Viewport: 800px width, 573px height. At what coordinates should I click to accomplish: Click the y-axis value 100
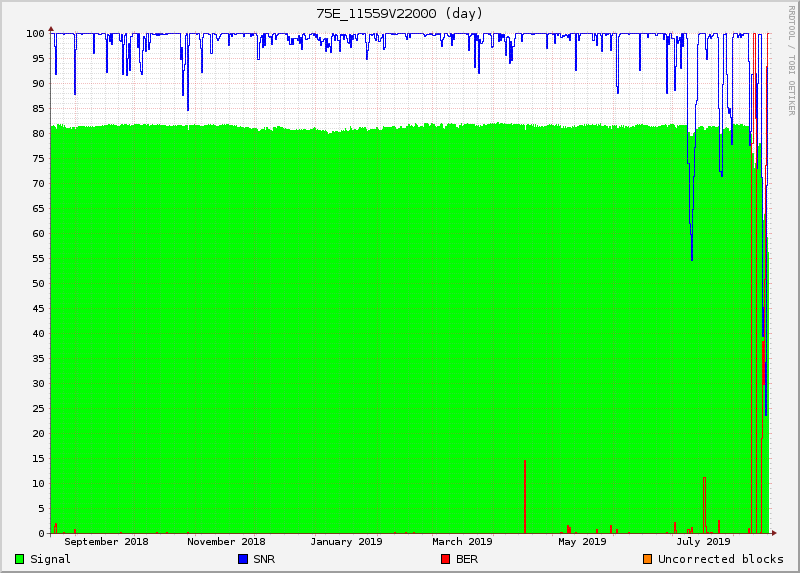click(x=35, y=34)
